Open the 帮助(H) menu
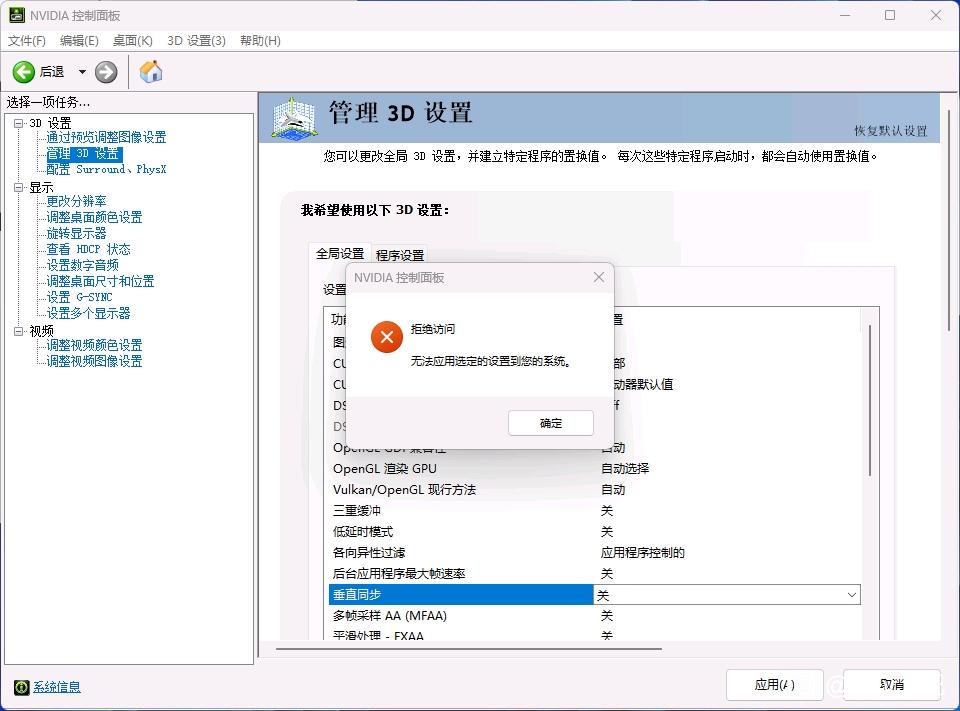Image resolution: width=960 pixels, height=711 pixels. [260, 40]
